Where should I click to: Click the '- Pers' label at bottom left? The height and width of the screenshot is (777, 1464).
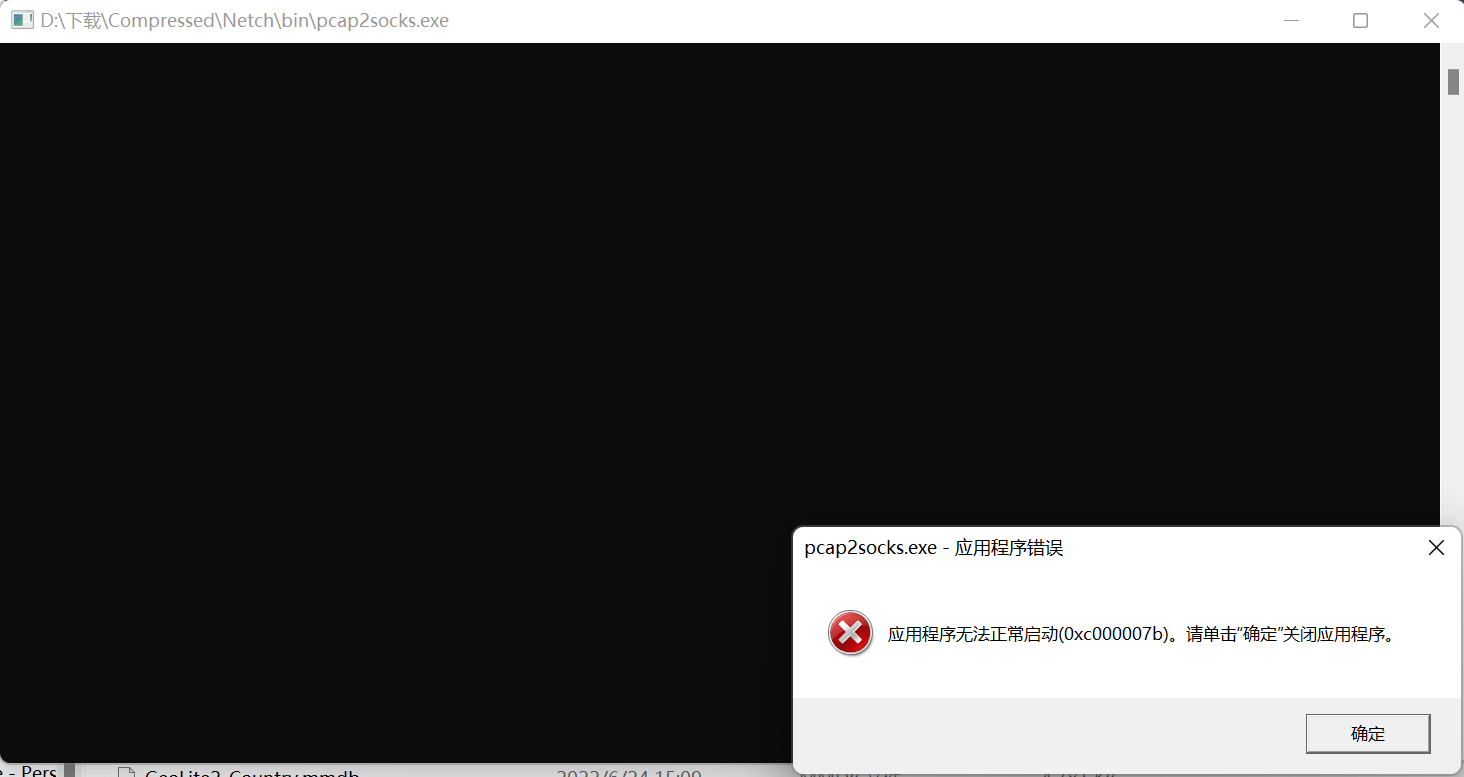pyautogui.click(x=31, y=770)
